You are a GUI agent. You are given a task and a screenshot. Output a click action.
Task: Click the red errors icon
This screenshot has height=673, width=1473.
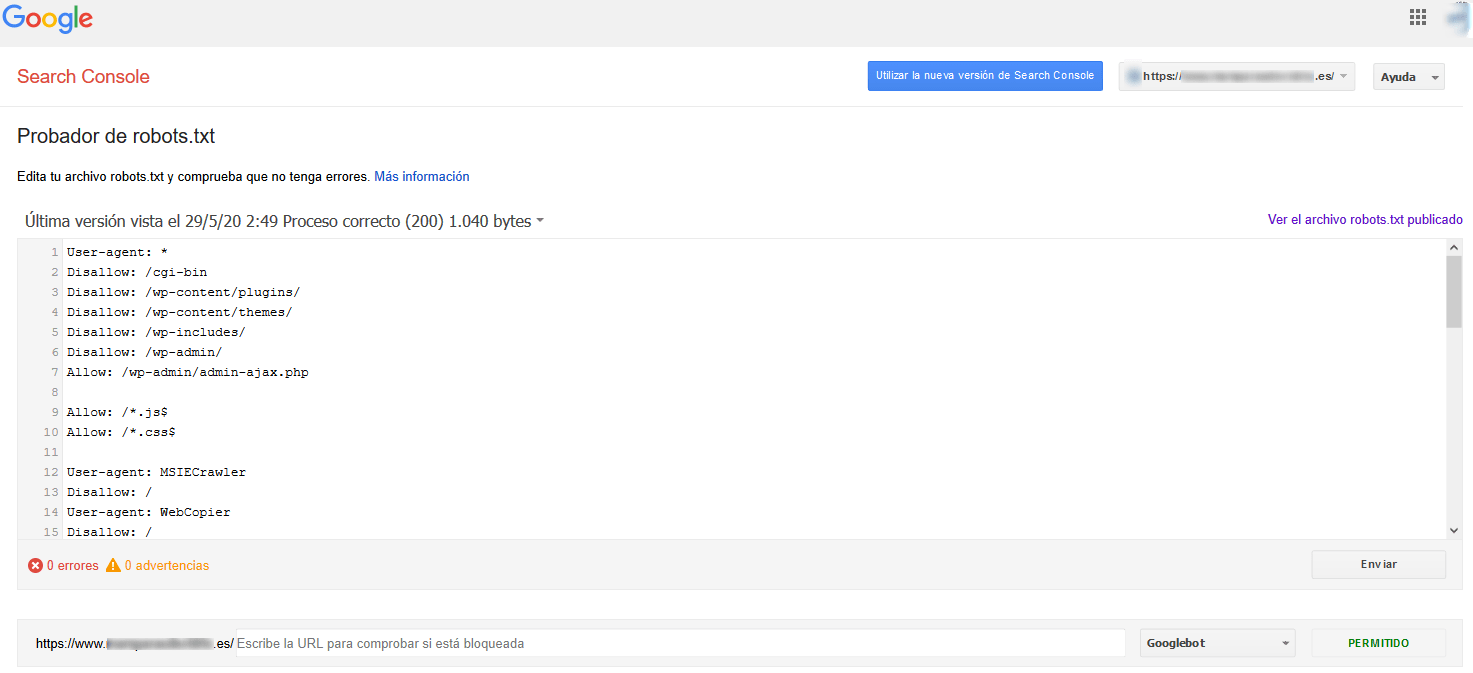pyautogui.click(x=36, y=566)
